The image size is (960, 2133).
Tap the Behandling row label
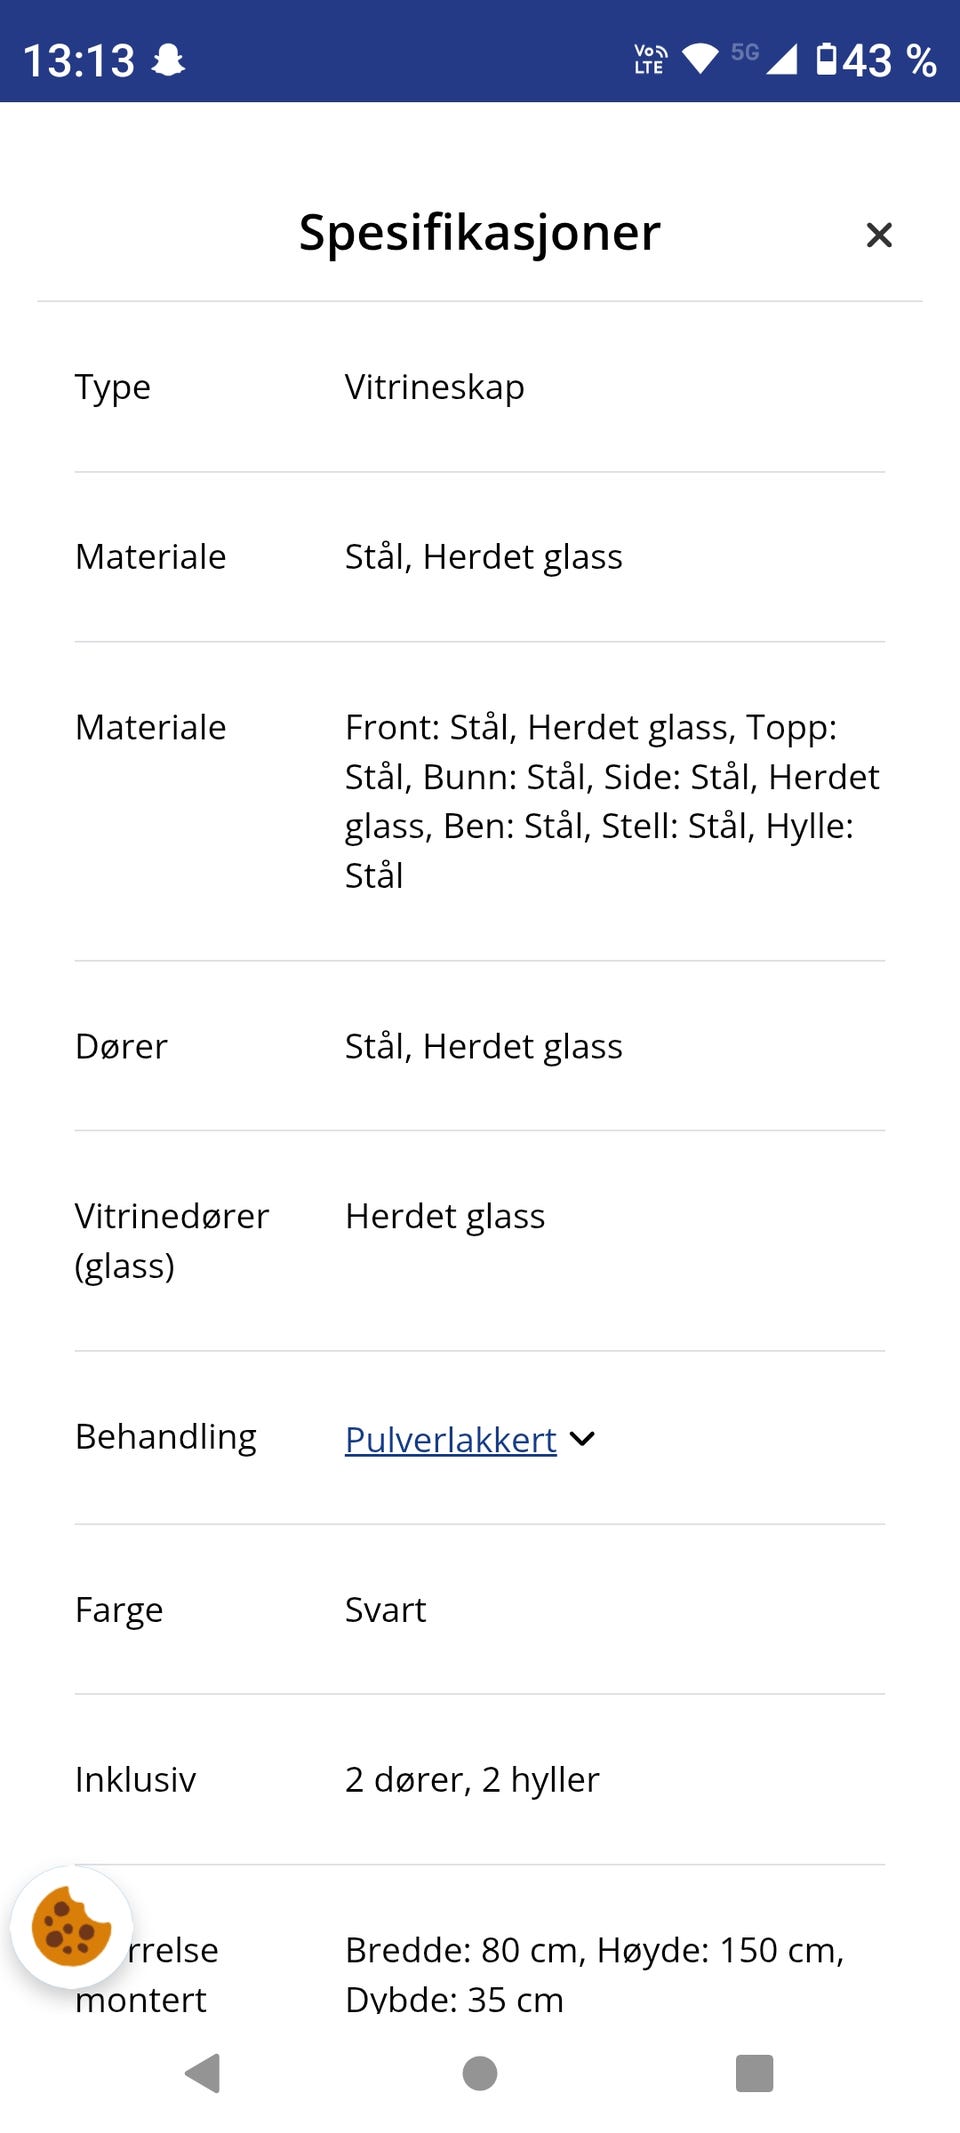[x=166, y=1437]
